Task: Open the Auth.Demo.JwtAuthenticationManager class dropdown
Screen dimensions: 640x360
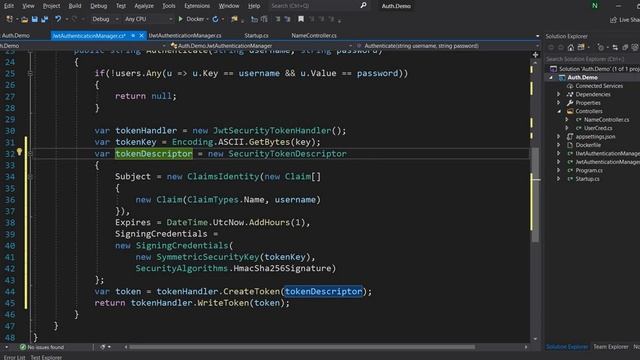Action: [261, 46]
